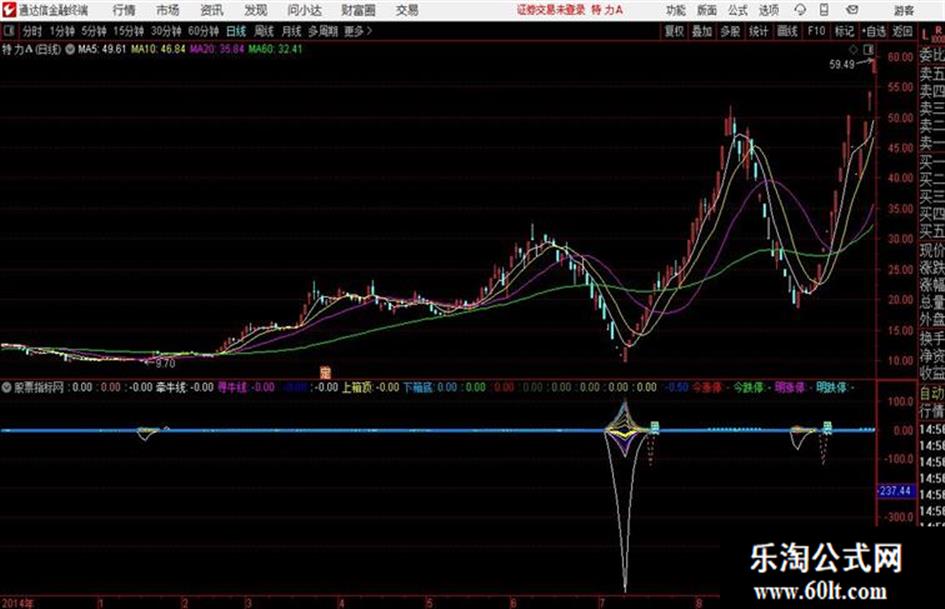Click the 2014年 label on time axis
The height and width of the screenshot is (609, 945).
(18, 603)
